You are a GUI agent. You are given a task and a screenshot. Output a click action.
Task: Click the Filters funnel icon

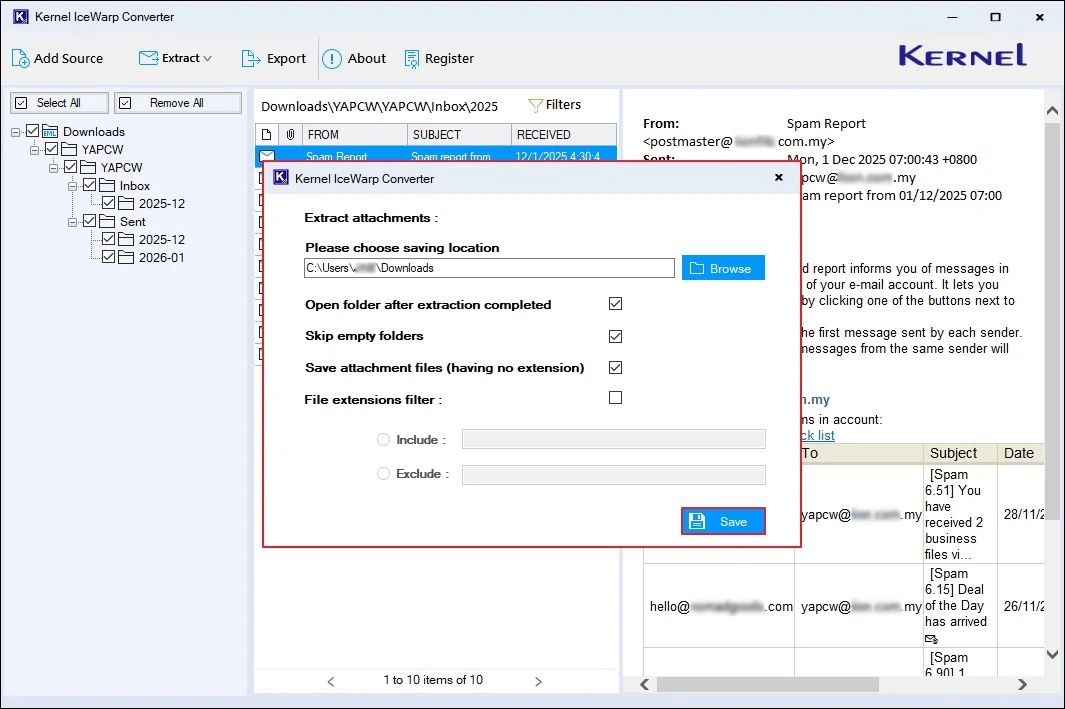(535, 105)
